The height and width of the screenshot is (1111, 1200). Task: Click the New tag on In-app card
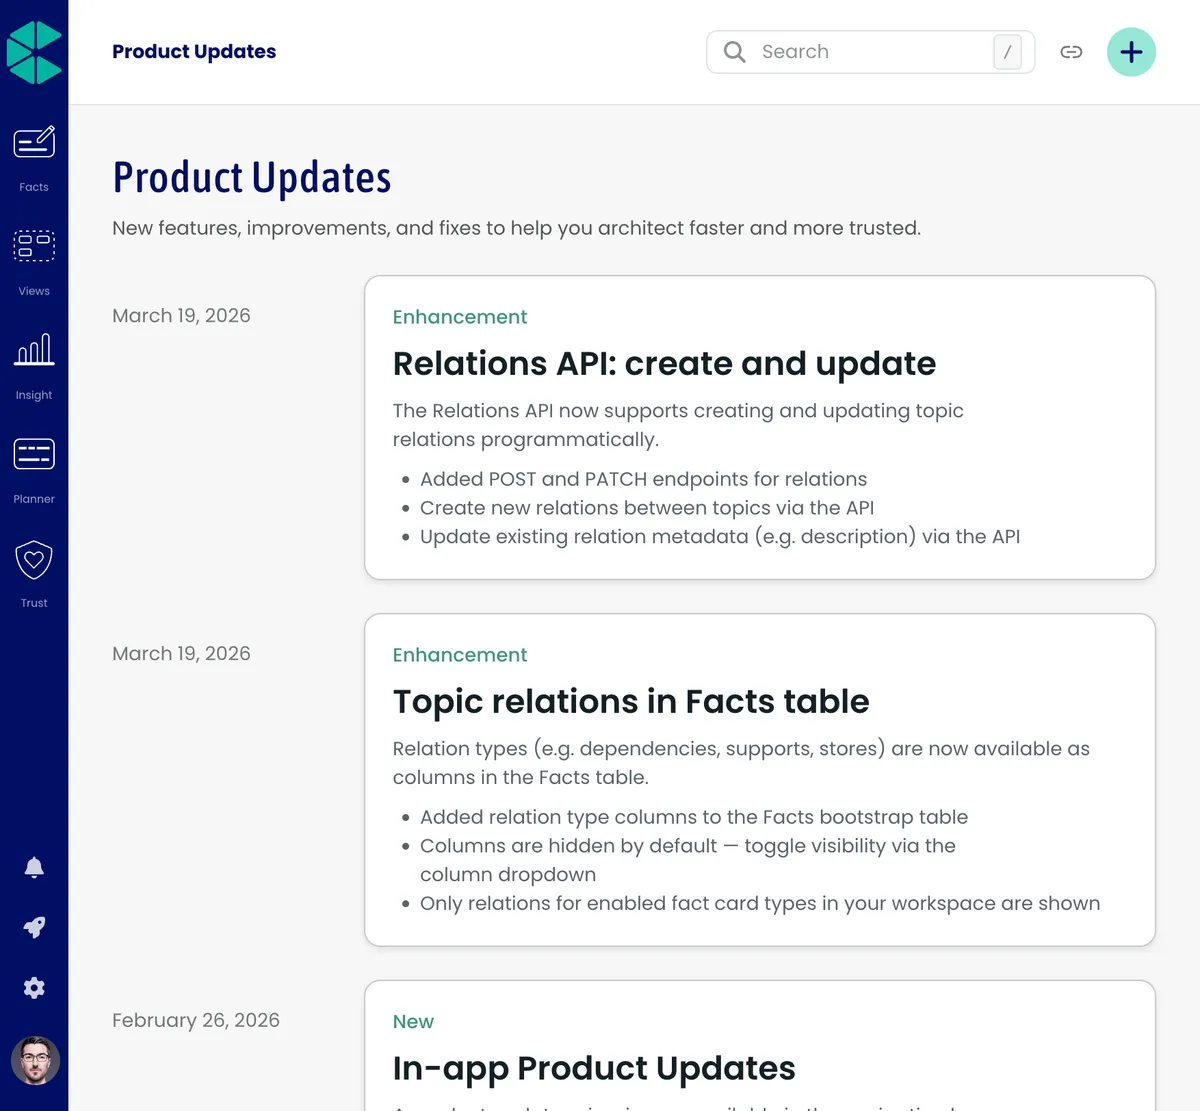[413, 1021]
